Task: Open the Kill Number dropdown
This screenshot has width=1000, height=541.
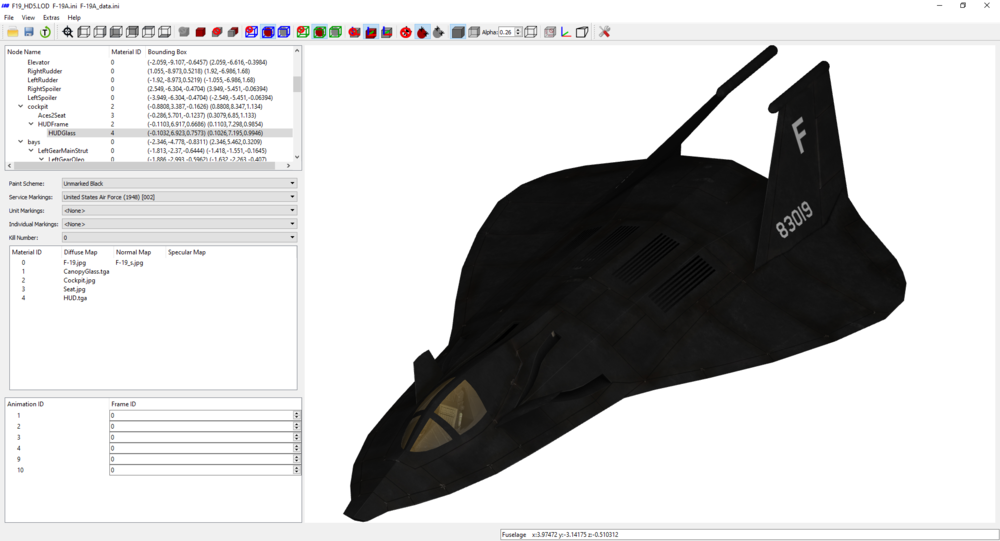Action: point(179,237)
